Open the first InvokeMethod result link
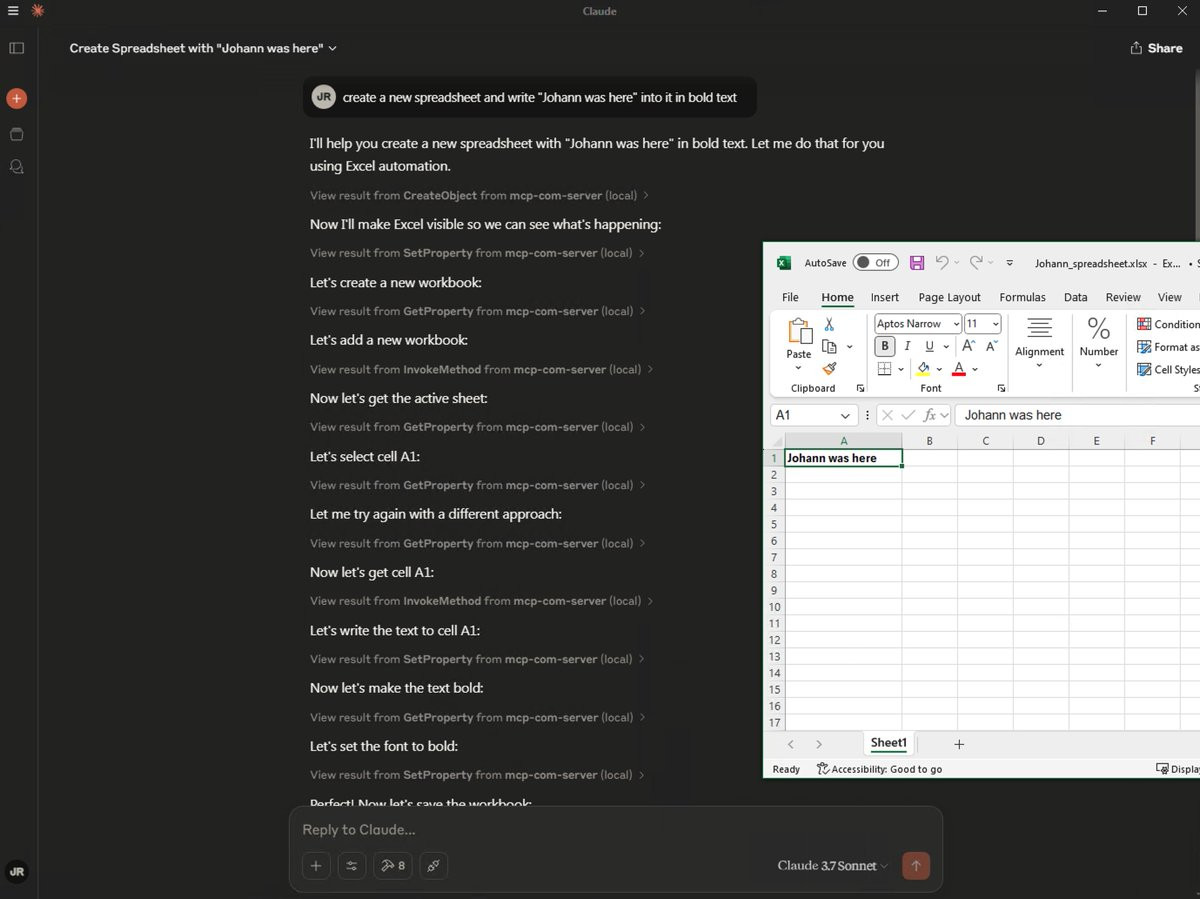 [x=482, y=369]
